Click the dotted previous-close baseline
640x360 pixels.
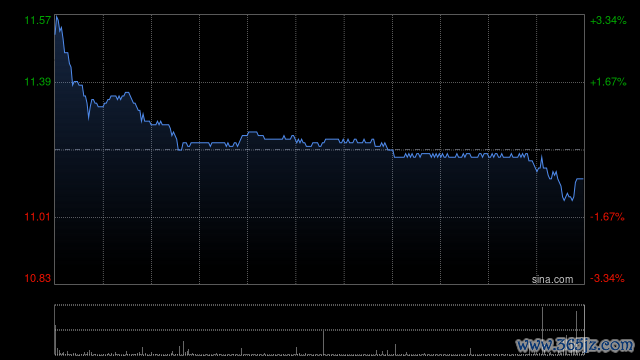(319, 150)
